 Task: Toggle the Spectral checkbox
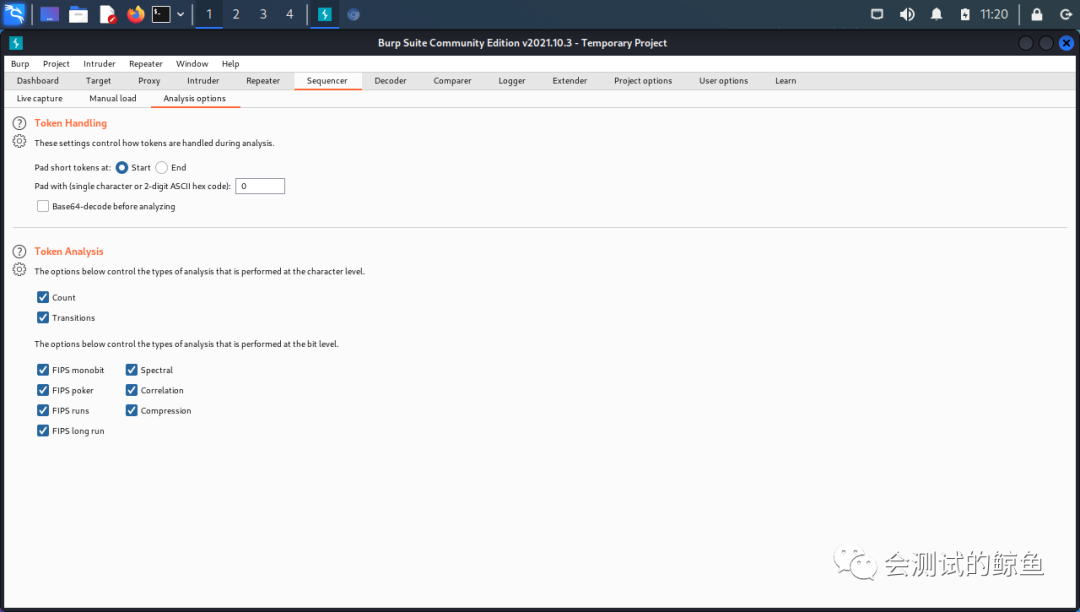(x=132, y=370)
